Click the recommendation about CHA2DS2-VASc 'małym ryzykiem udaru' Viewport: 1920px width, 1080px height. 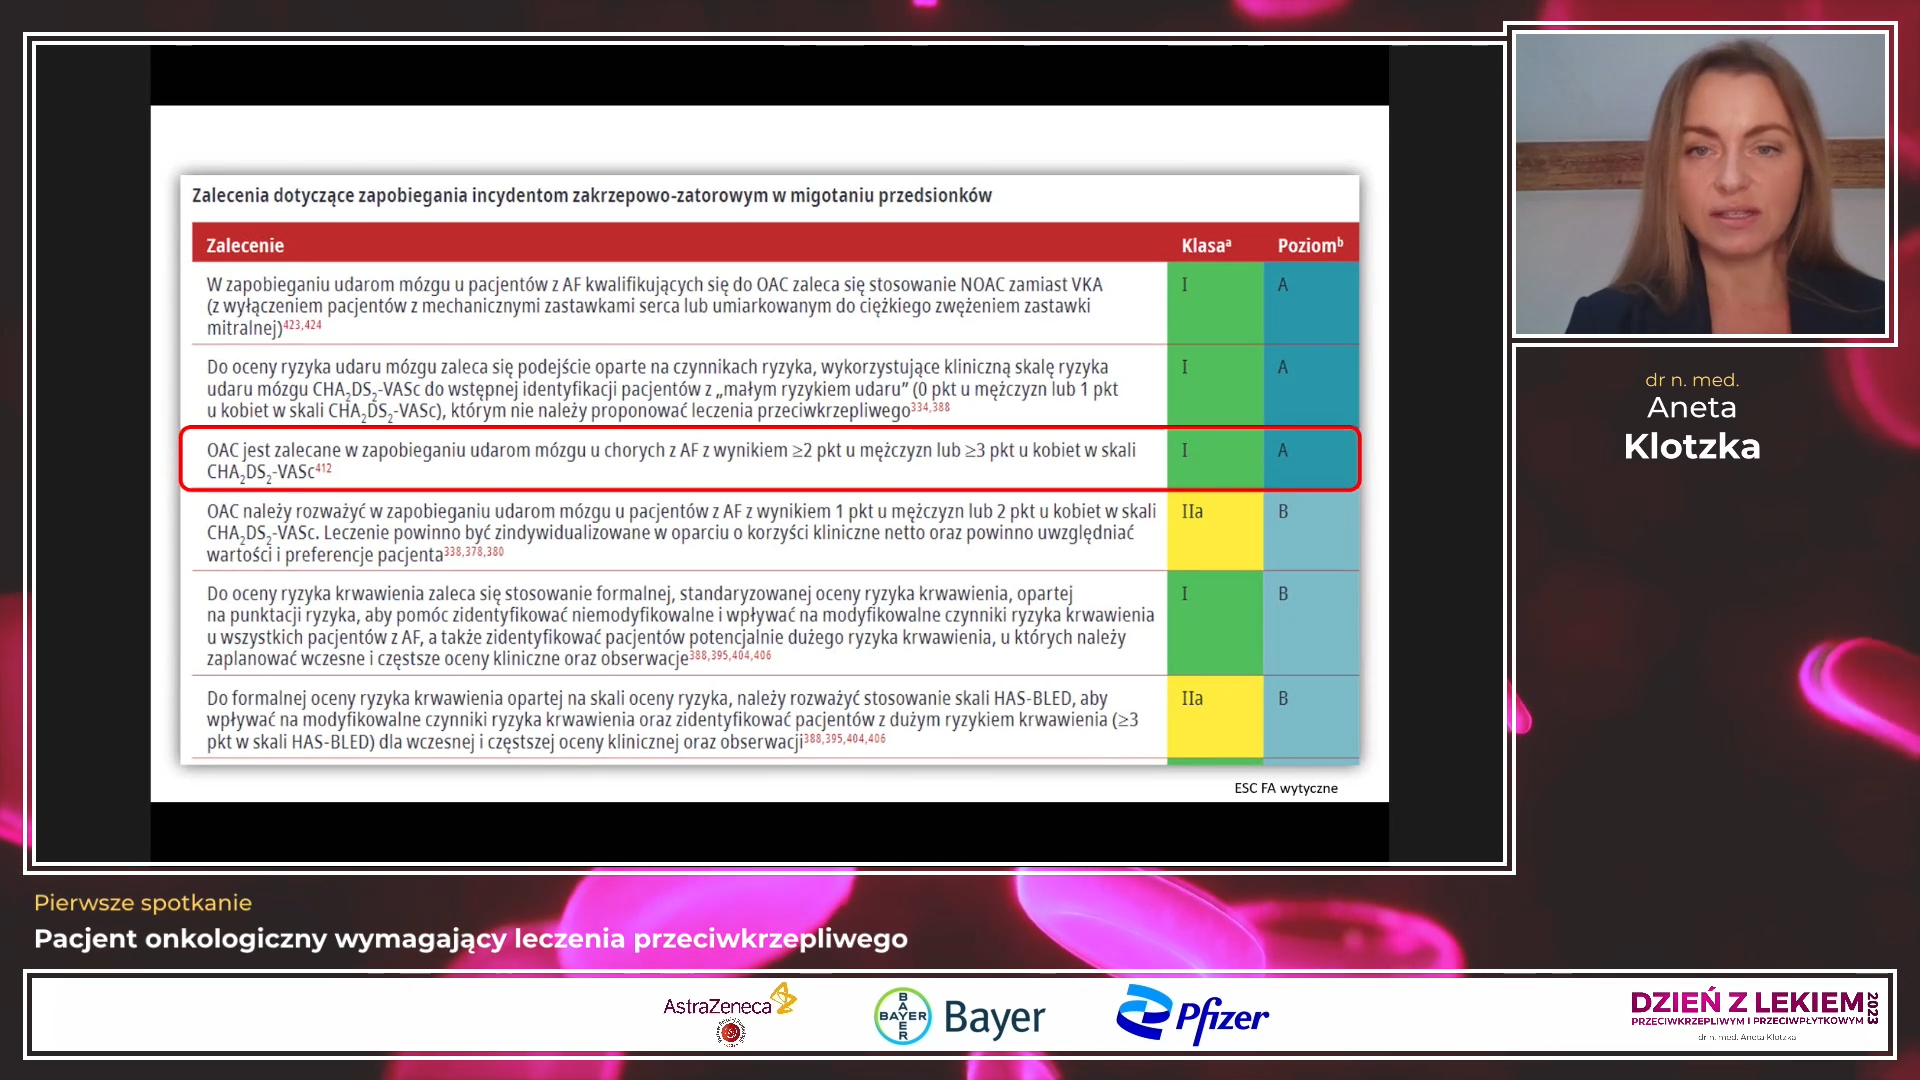(x=662, y=389)
